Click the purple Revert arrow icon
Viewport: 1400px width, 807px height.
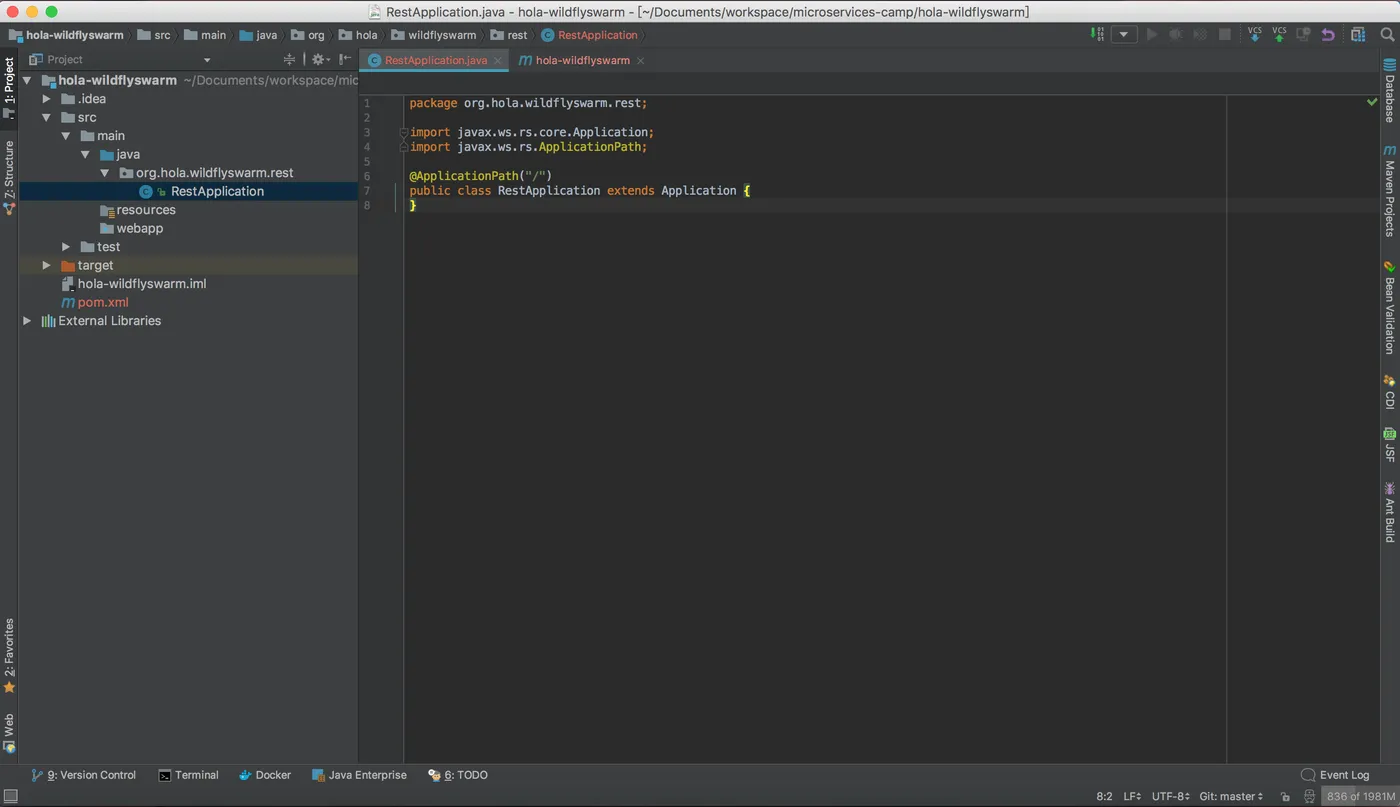(1328, 35)
